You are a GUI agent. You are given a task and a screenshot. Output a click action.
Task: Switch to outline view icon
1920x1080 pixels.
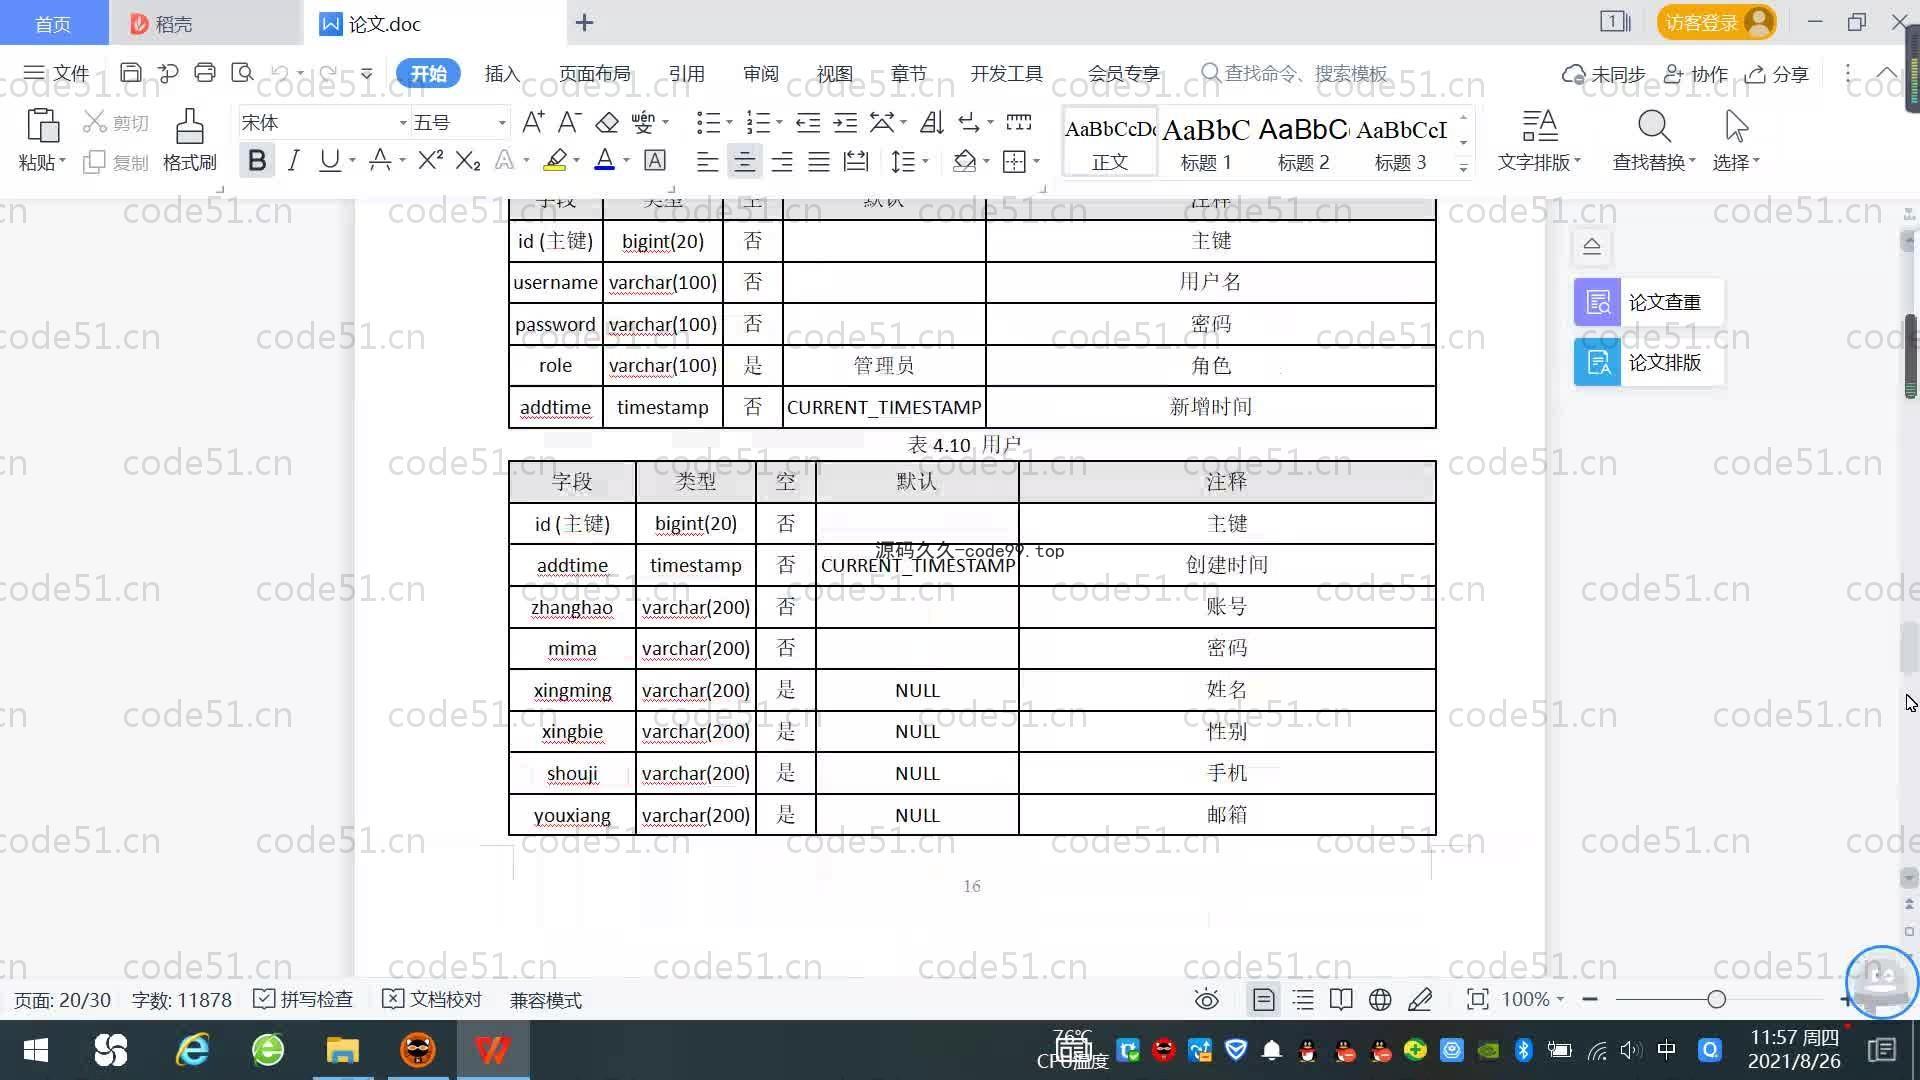pos(1303,1000)
